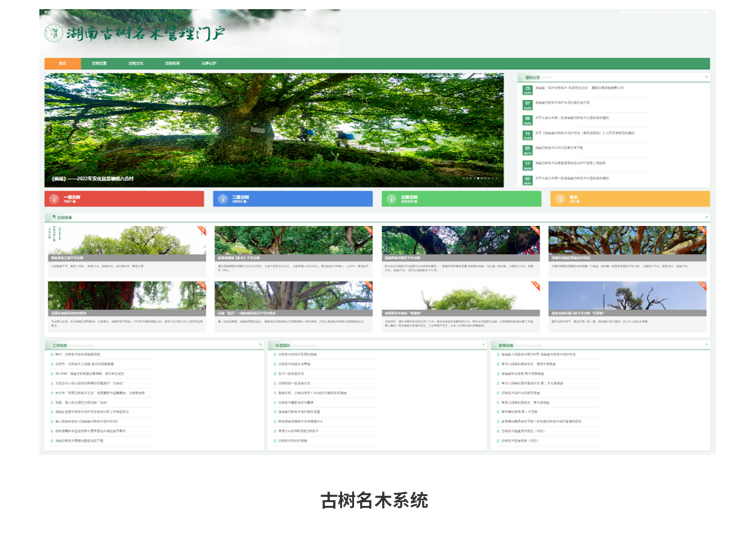Expand more in the ancient tree gallery section
Screen dimensions: 750x552
point(706,217)
